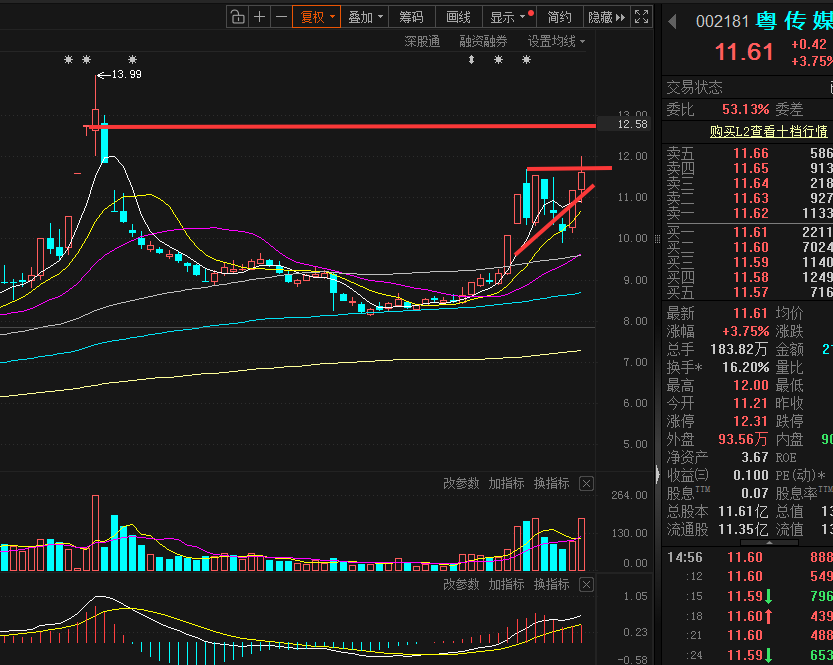This screenshot has height=665, width=833.
Task: Click the 13.99 peak price label
Action: [126, 74]
